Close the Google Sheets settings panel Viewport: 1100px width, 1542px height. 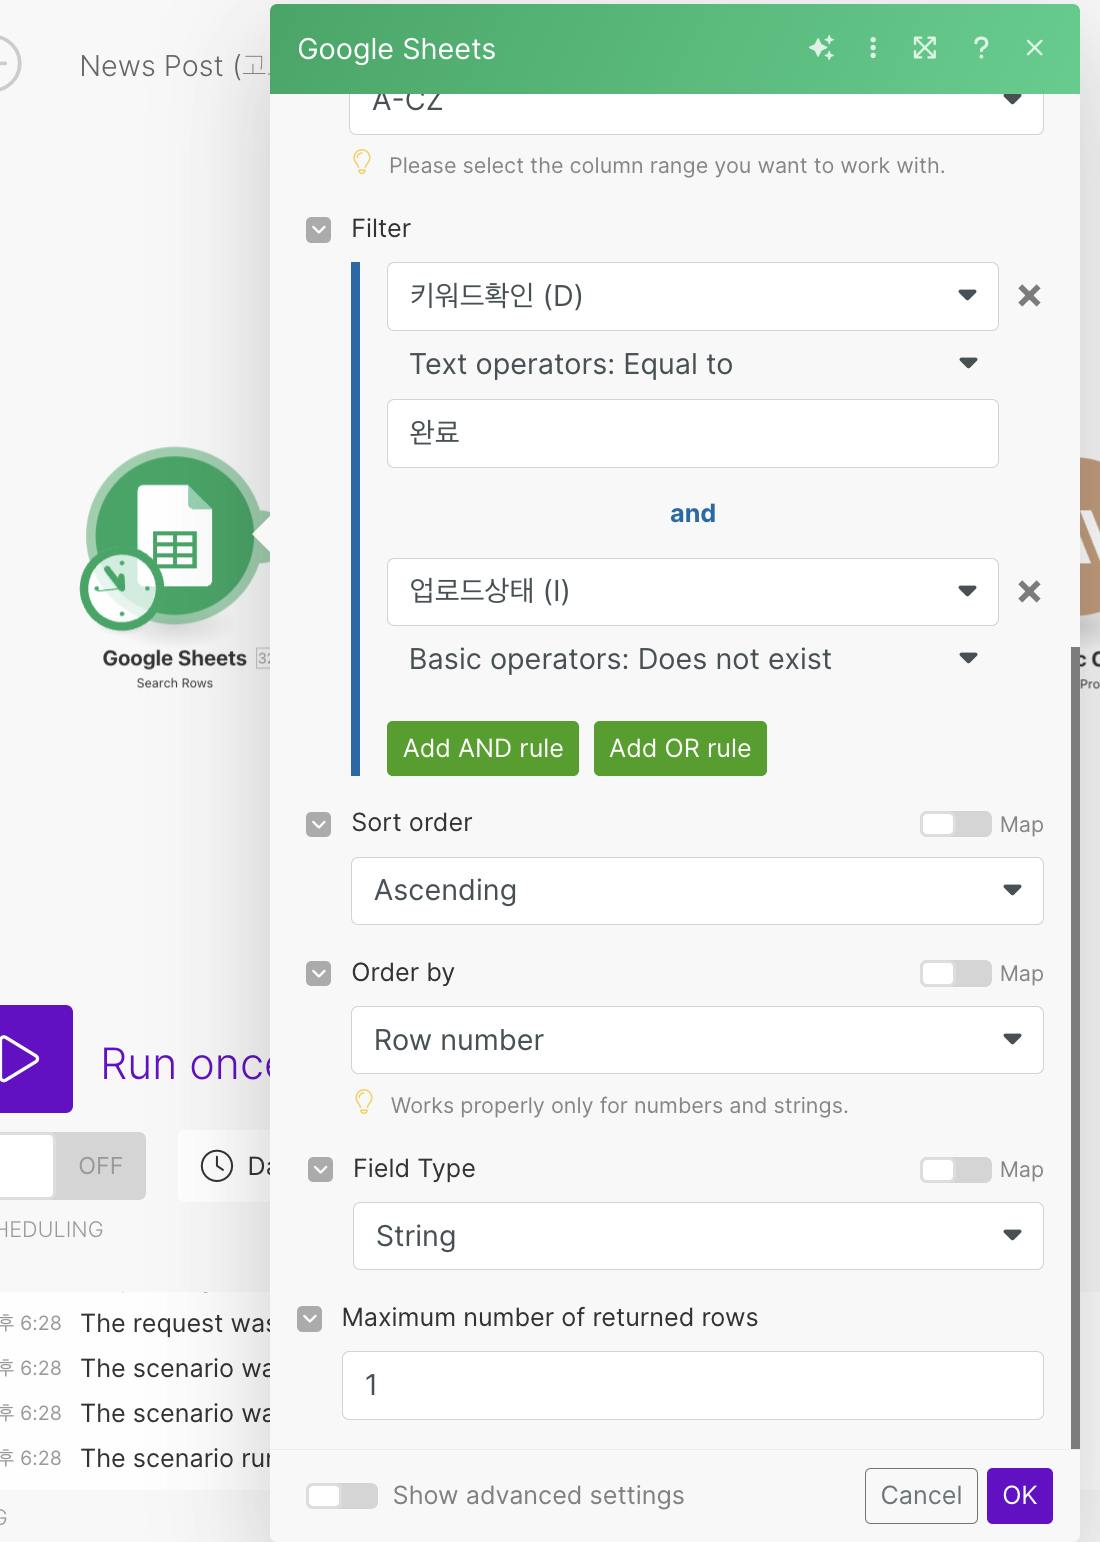1035,48
